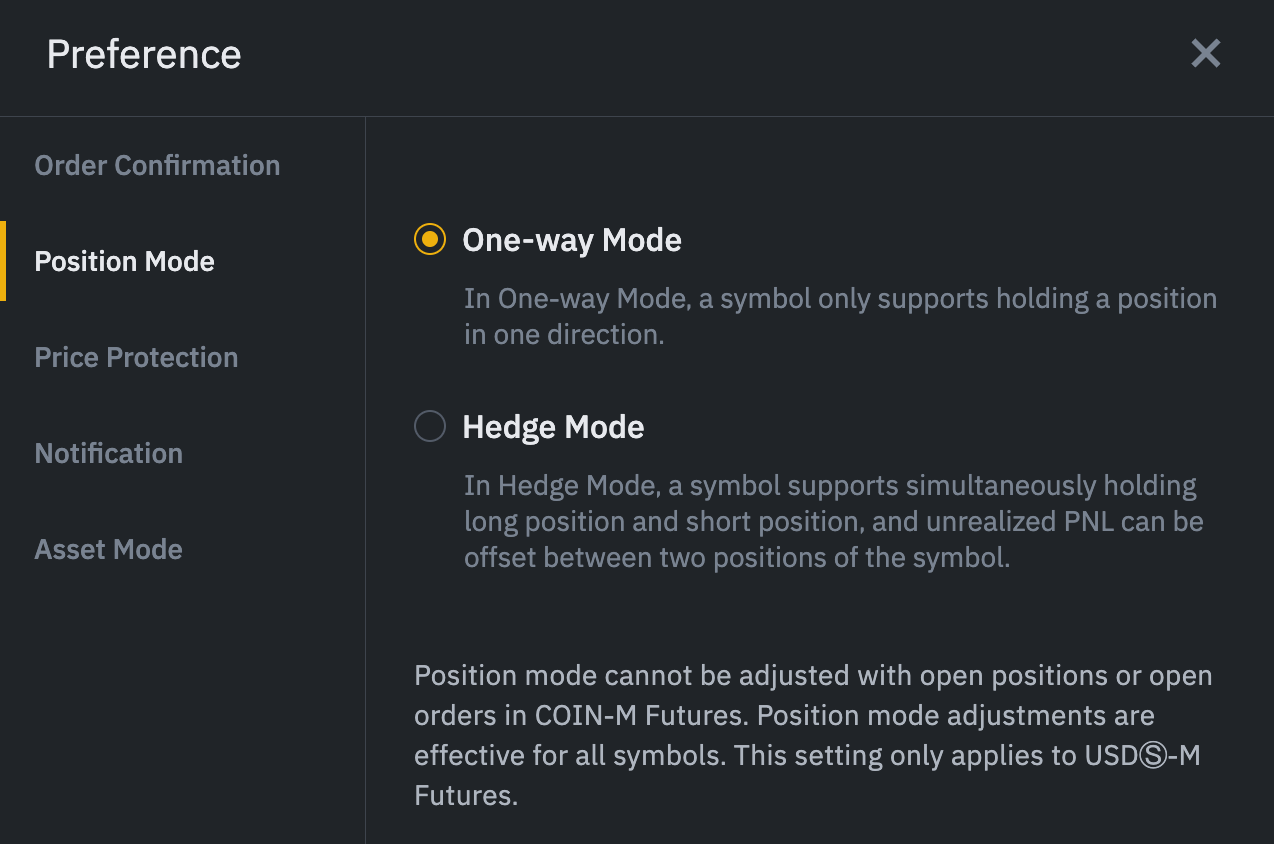Click the Hedge Mode radio circle
Image resolution: width=1274 pixels, height=844 pixels.
tap(429, 425)
